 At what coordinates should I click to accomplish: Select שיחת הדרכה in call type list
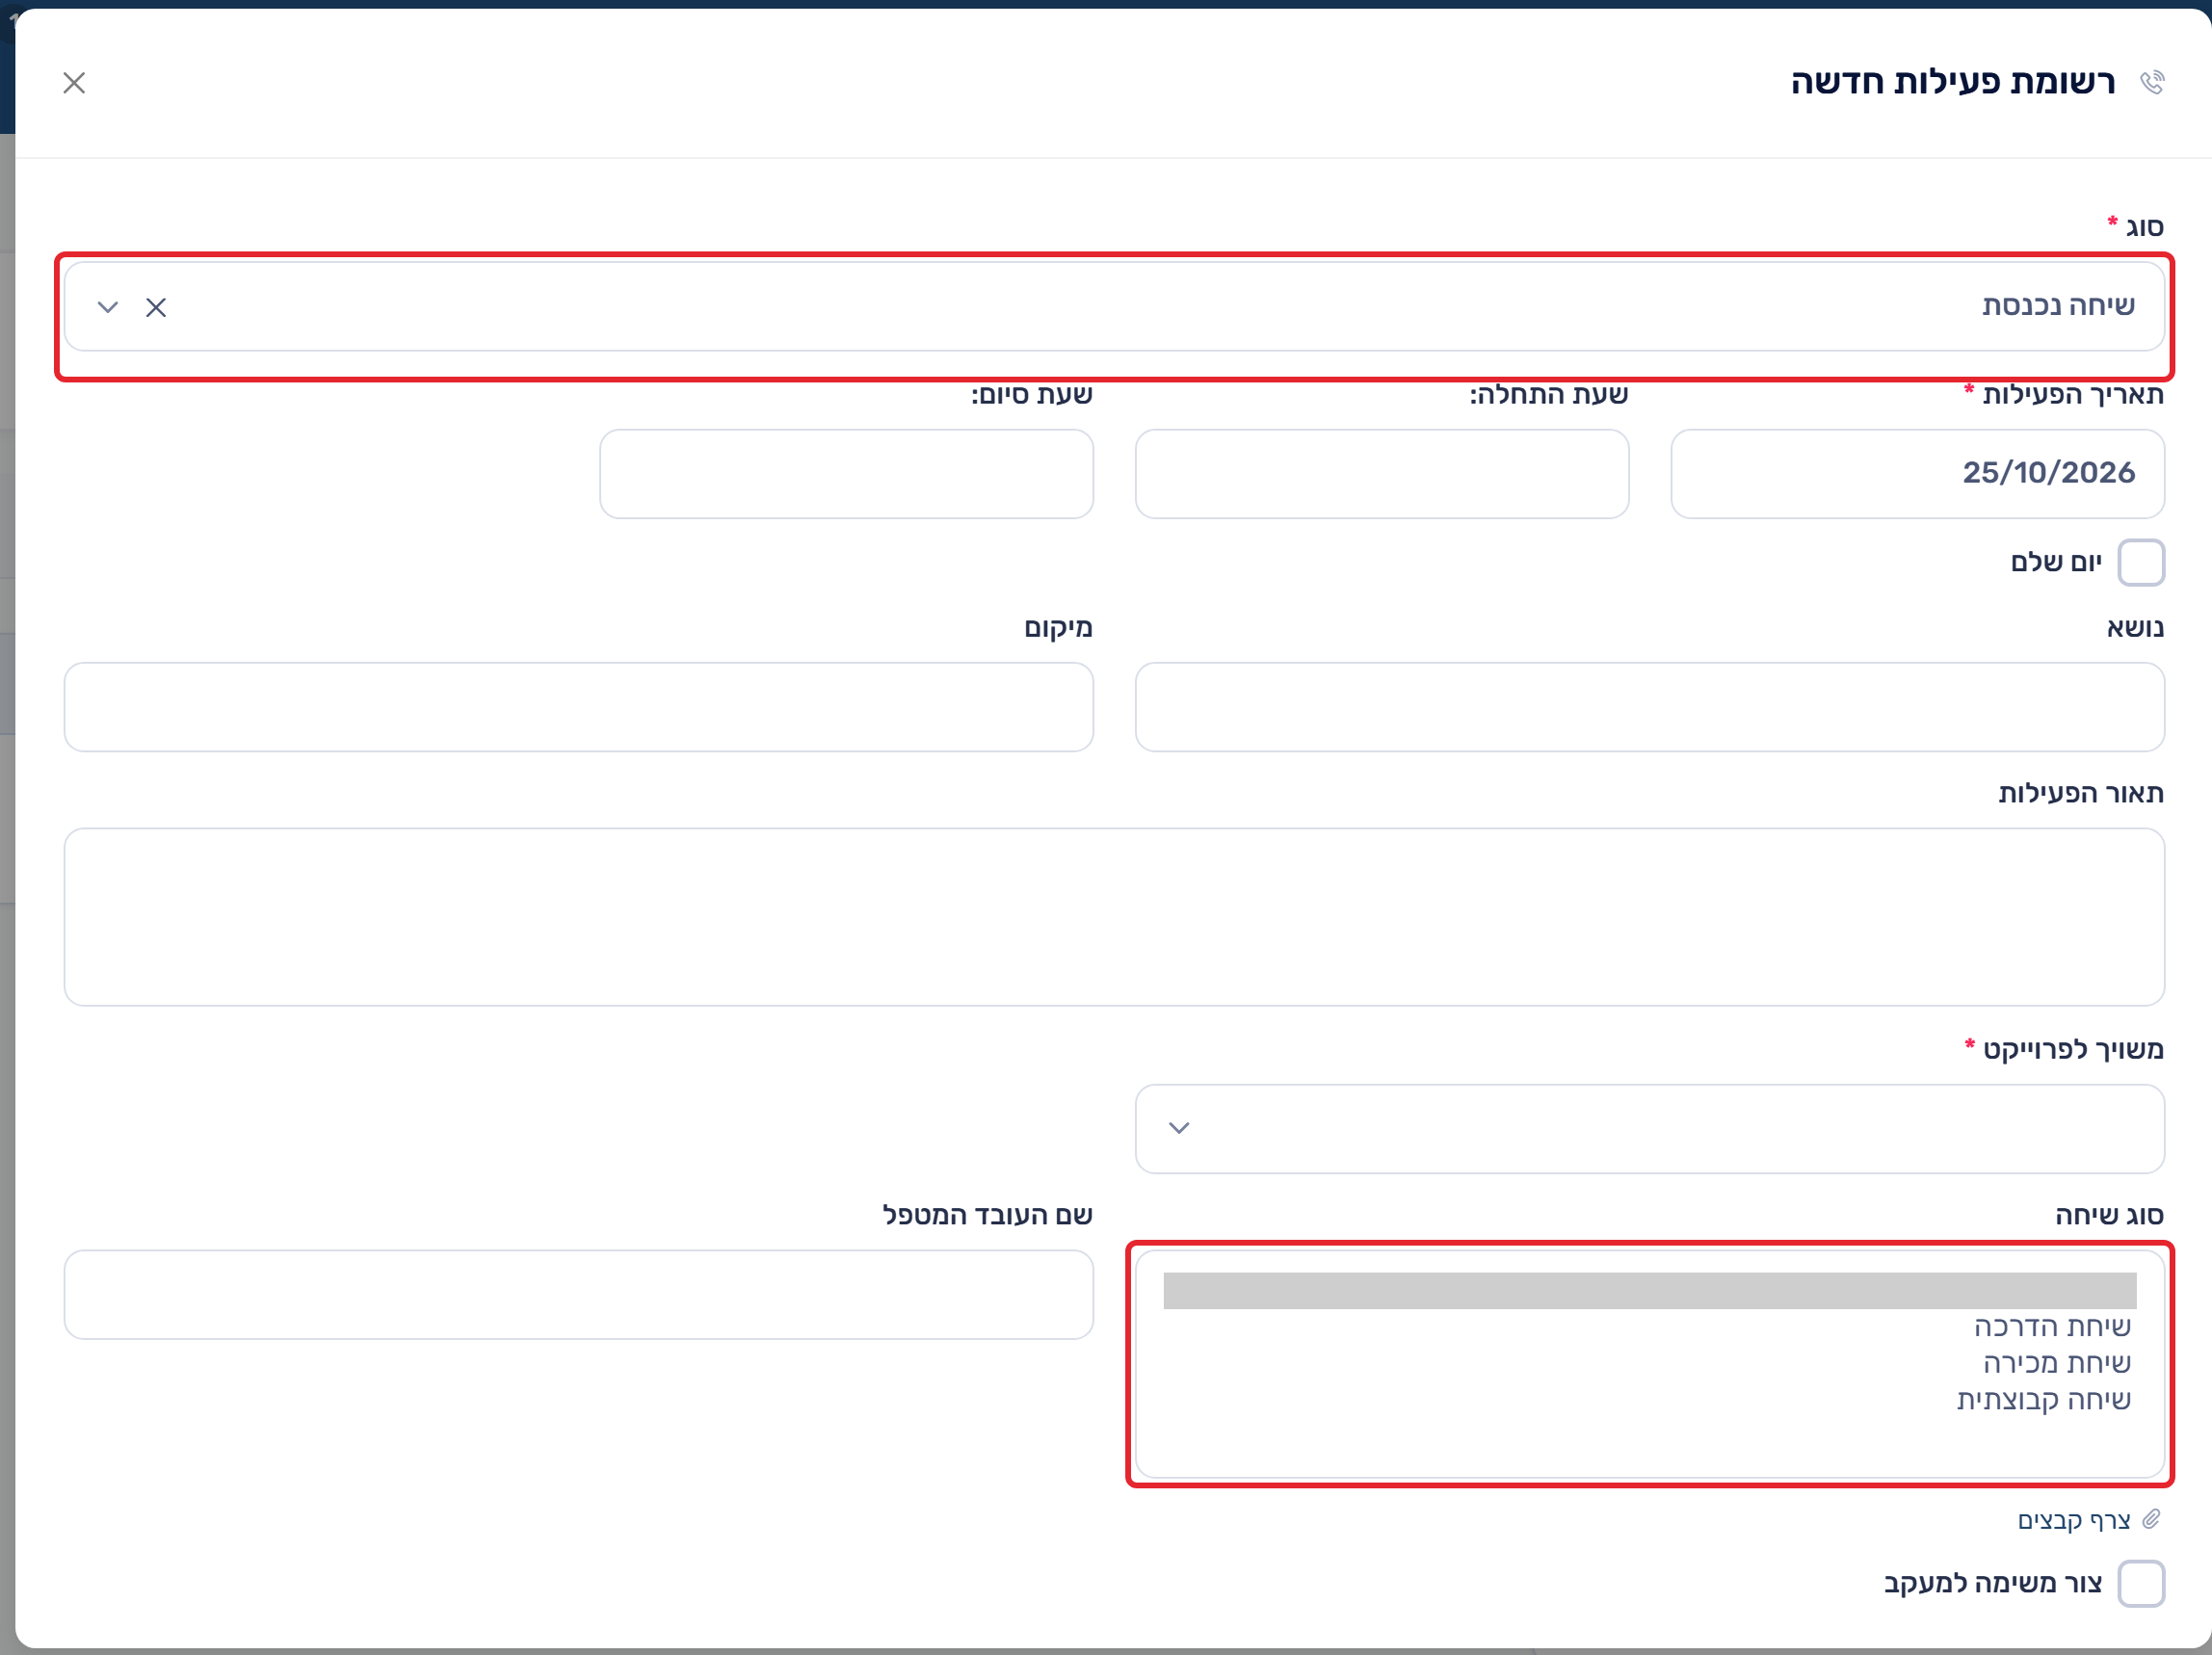click(x=2052, y=1327)
